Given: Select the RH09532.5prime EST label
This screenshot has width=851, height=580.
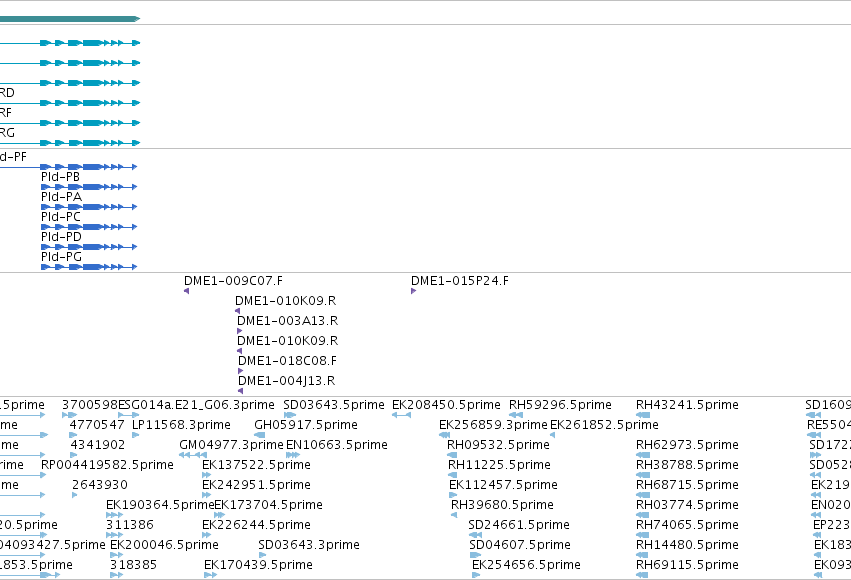Looking at the screenshot, I should tap(498, 445).
